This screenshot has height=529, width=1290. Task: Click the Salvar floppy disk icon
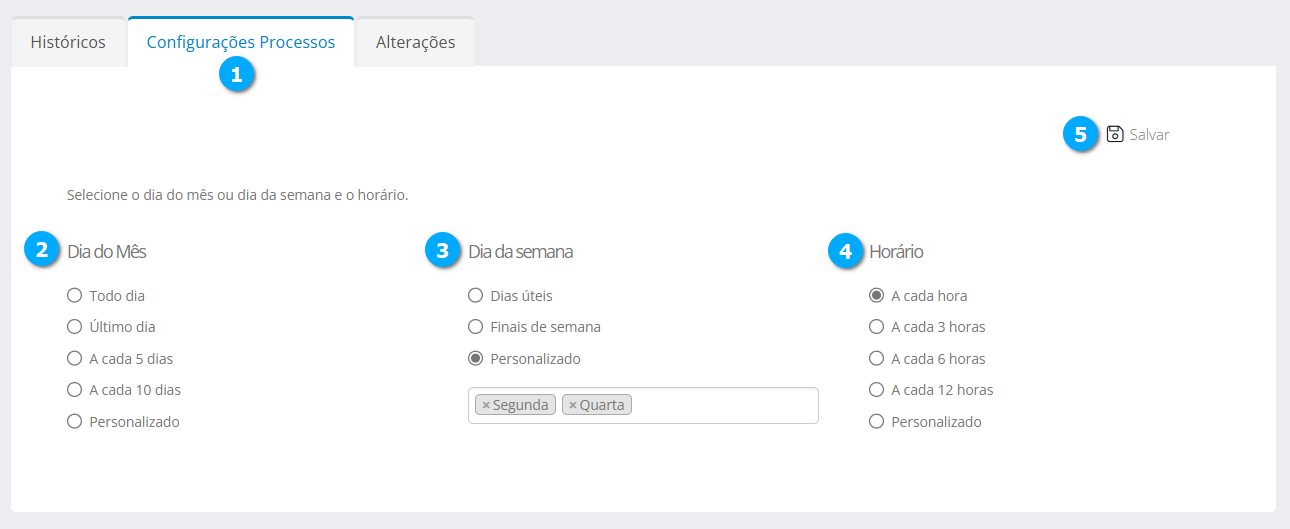tap(1115, 134)
